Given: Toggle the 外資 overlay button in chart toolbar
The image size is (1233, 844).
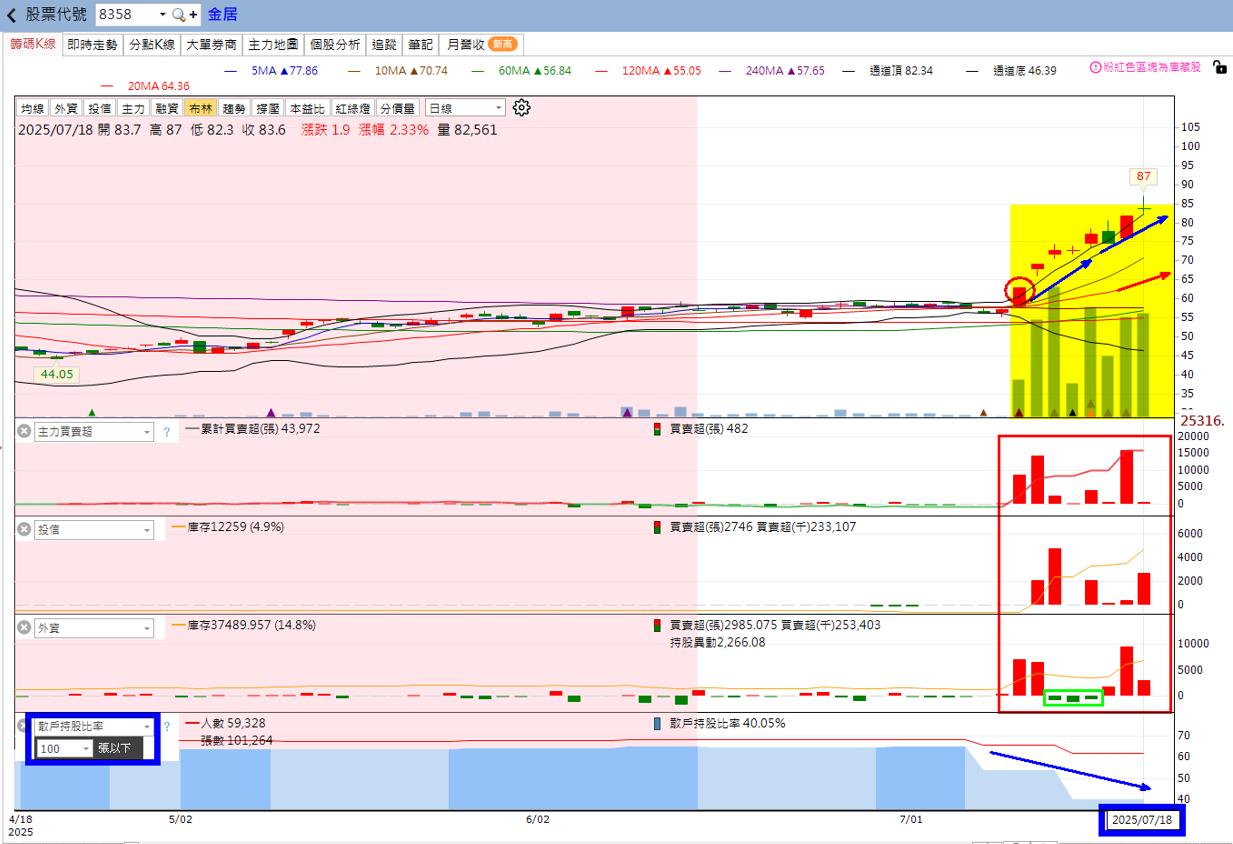Looking at the screenshot, I should (66, 108).
